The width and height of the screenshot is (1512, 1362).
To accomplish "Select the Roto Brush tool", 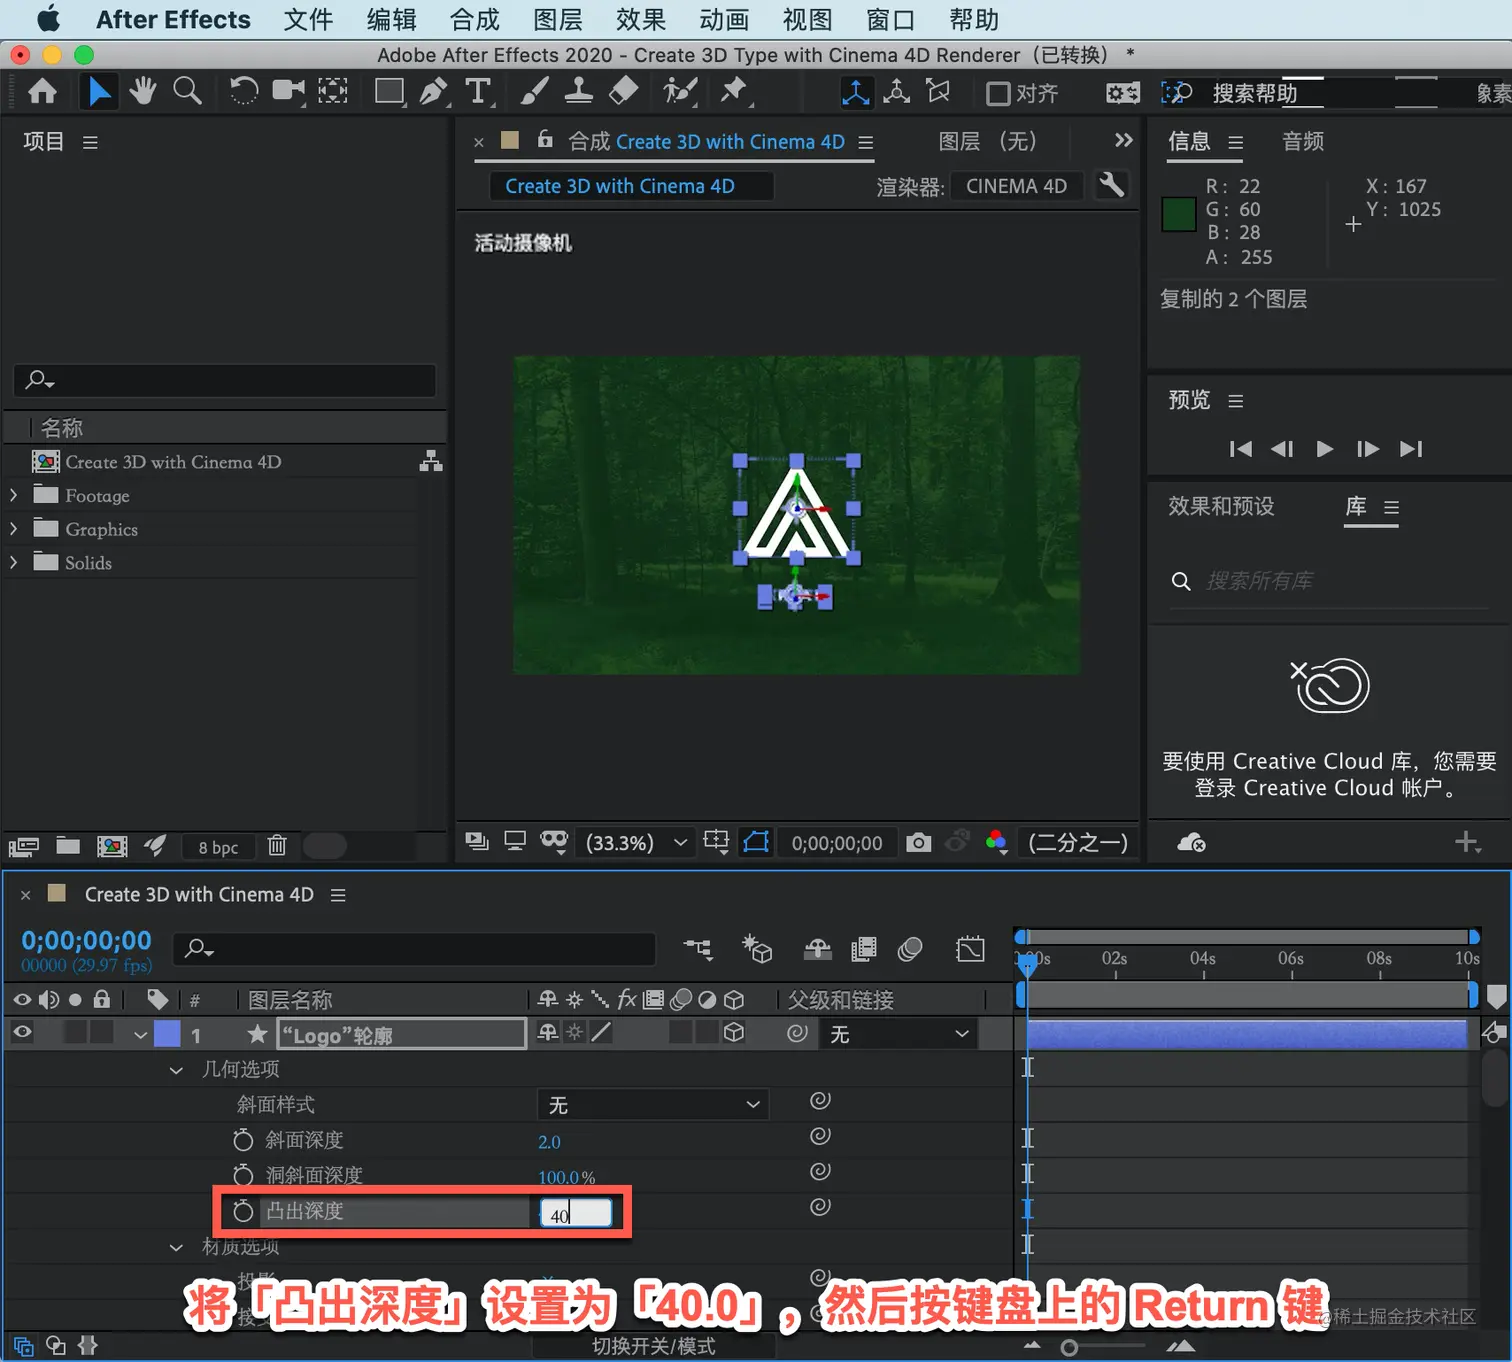I will [x=680, y=92].
